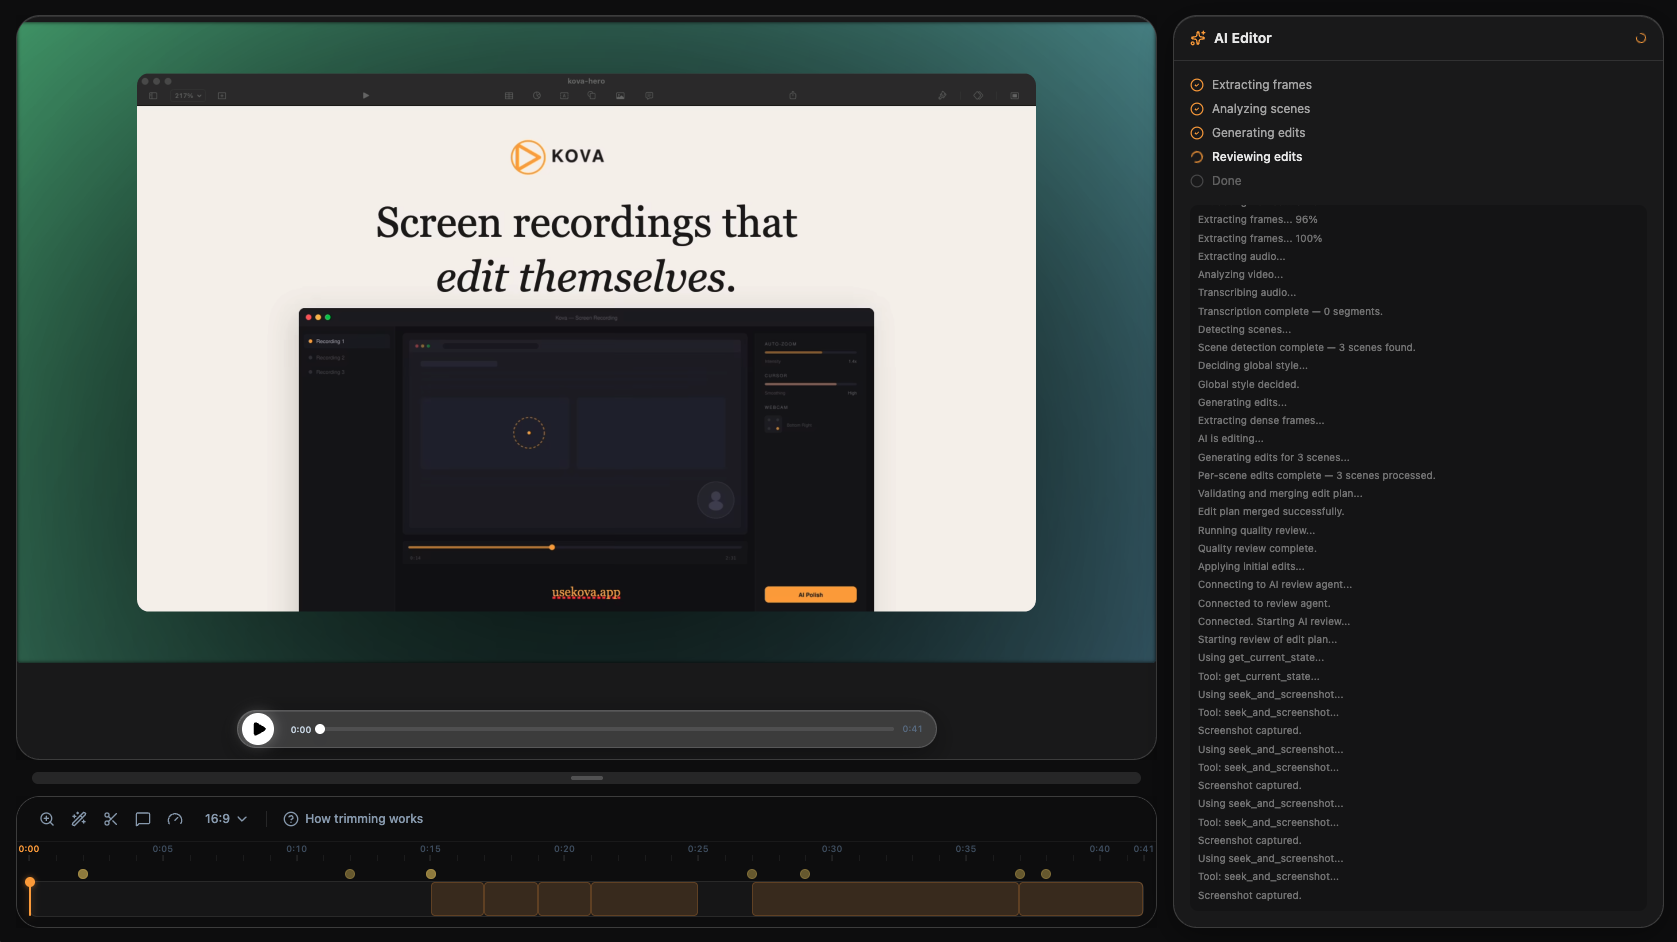Select the timeline marker at 0:02

pos(83,874)
